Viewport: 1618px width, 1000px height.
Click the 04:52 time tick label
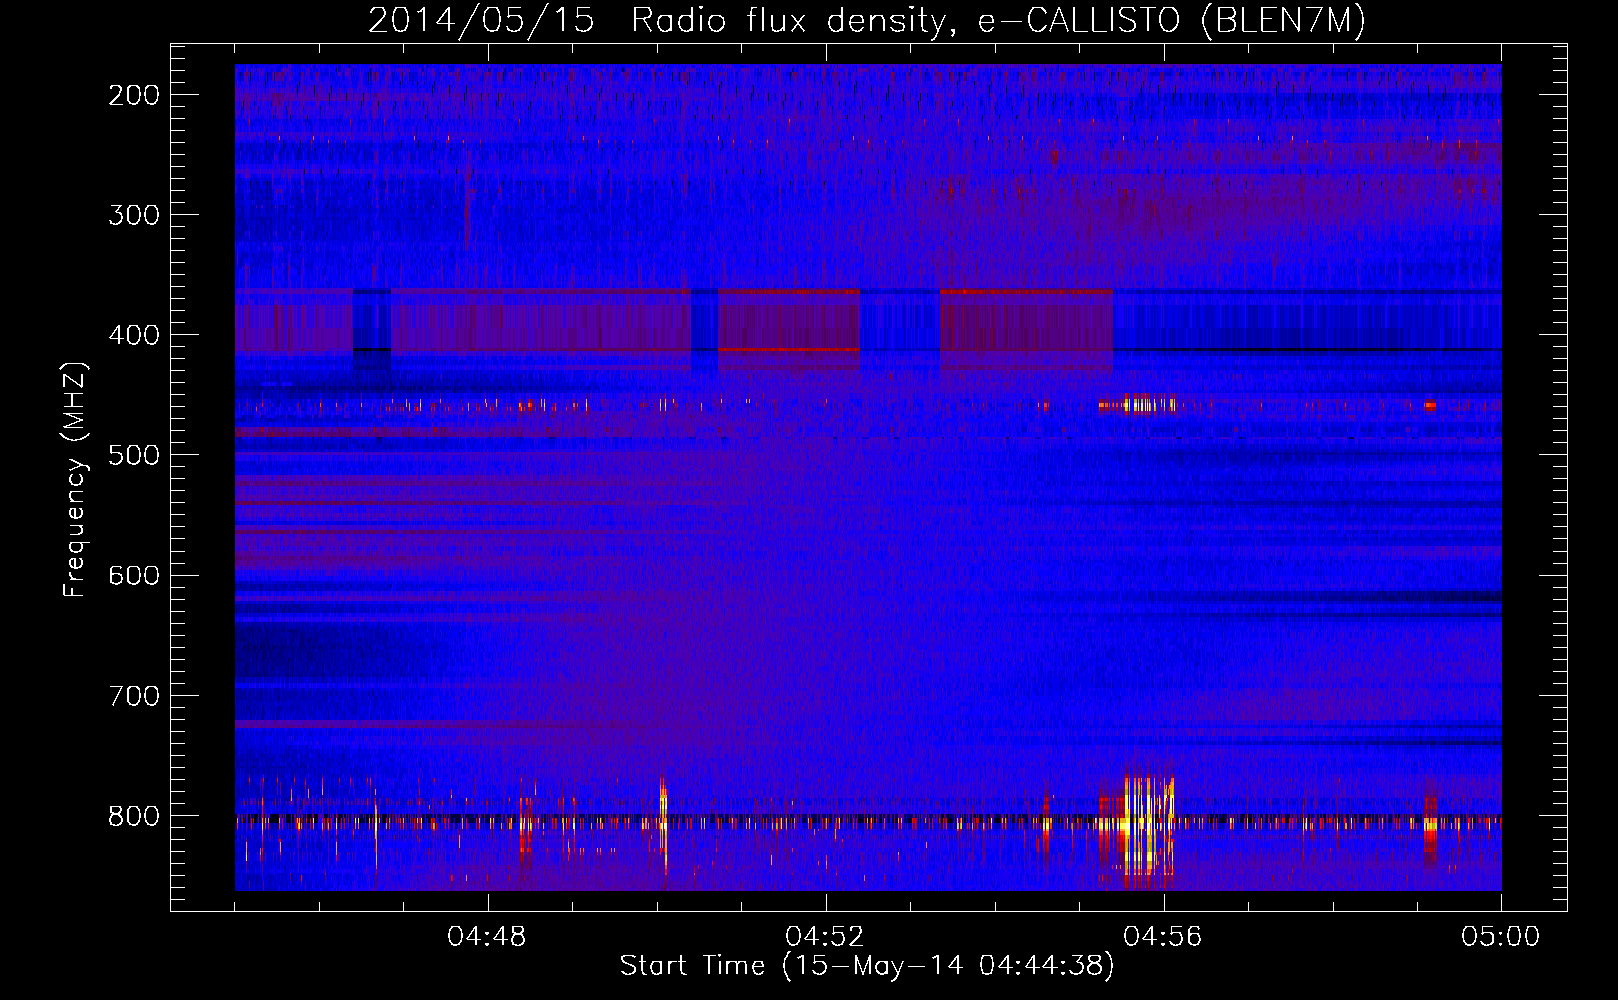coord(825,937)
